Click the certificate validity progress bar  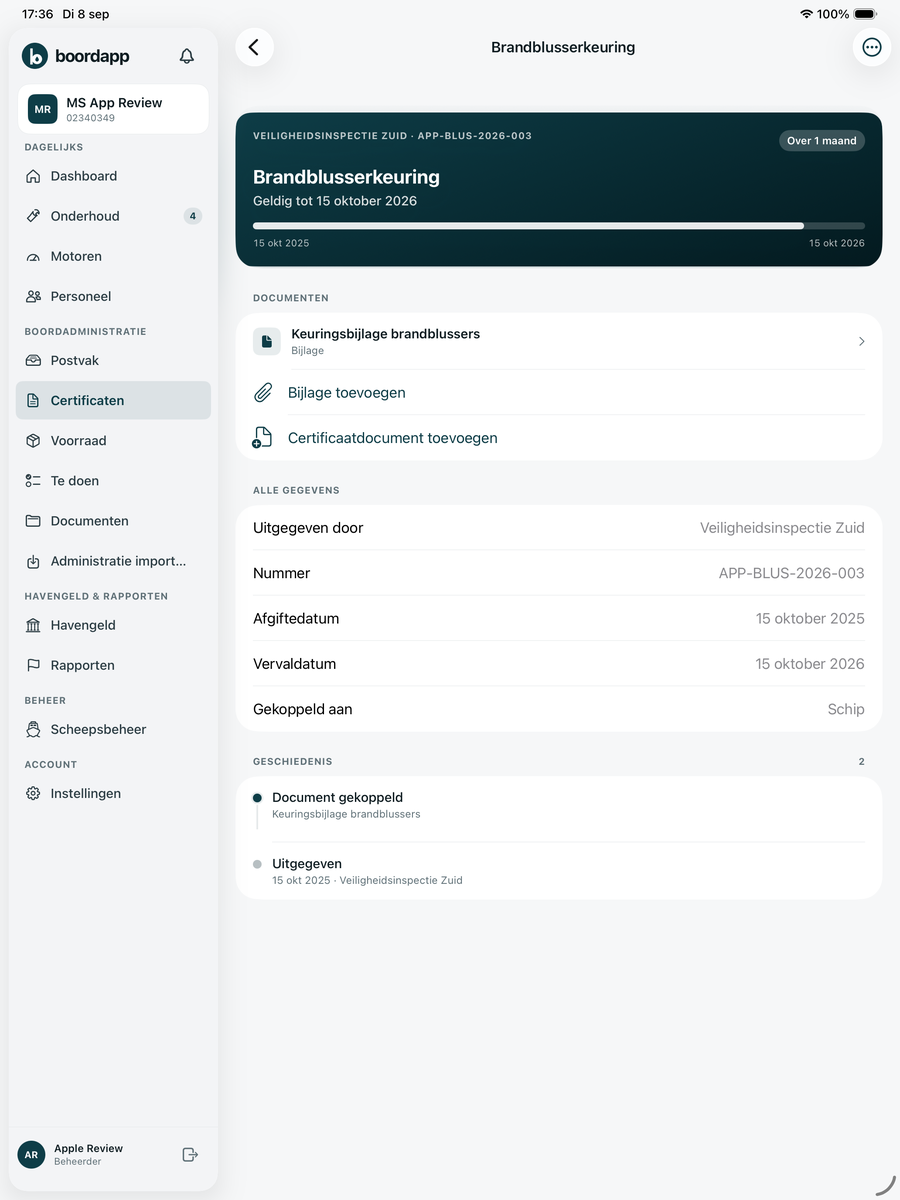559,226
